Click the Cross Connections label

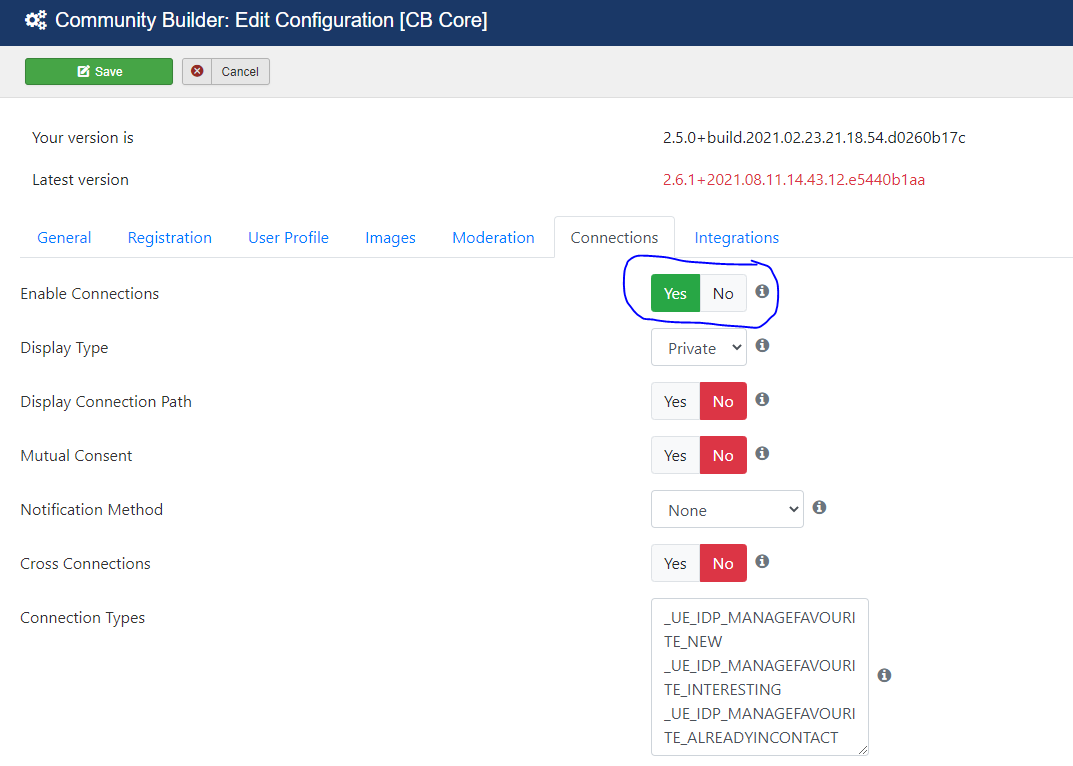tap(86, 564)
